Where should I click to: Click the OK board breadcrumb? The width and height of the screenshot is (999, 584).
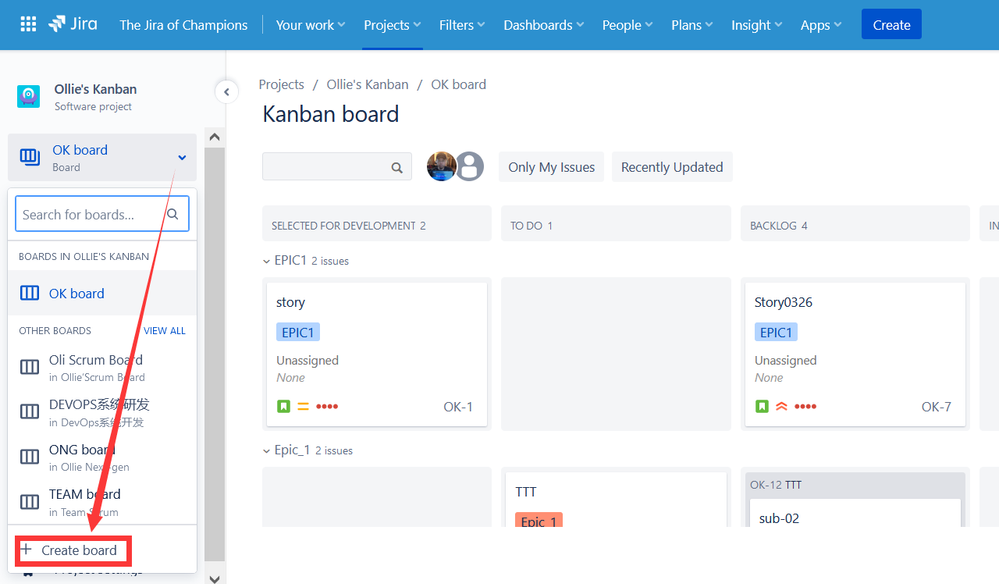[459, 84]
